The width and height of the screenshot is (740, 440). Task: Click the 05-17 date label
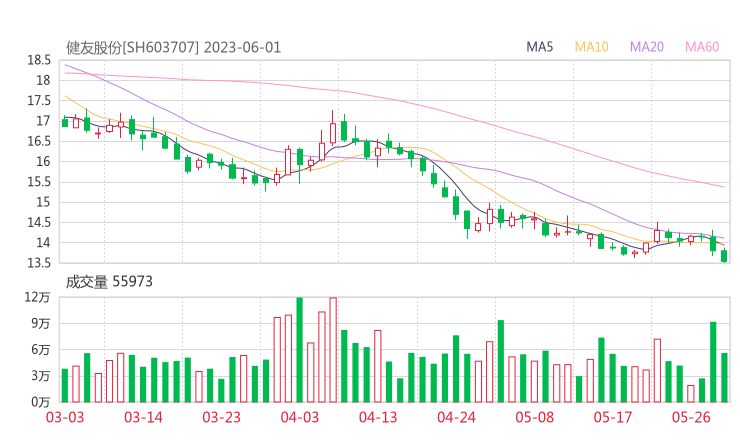pos(613,417)
